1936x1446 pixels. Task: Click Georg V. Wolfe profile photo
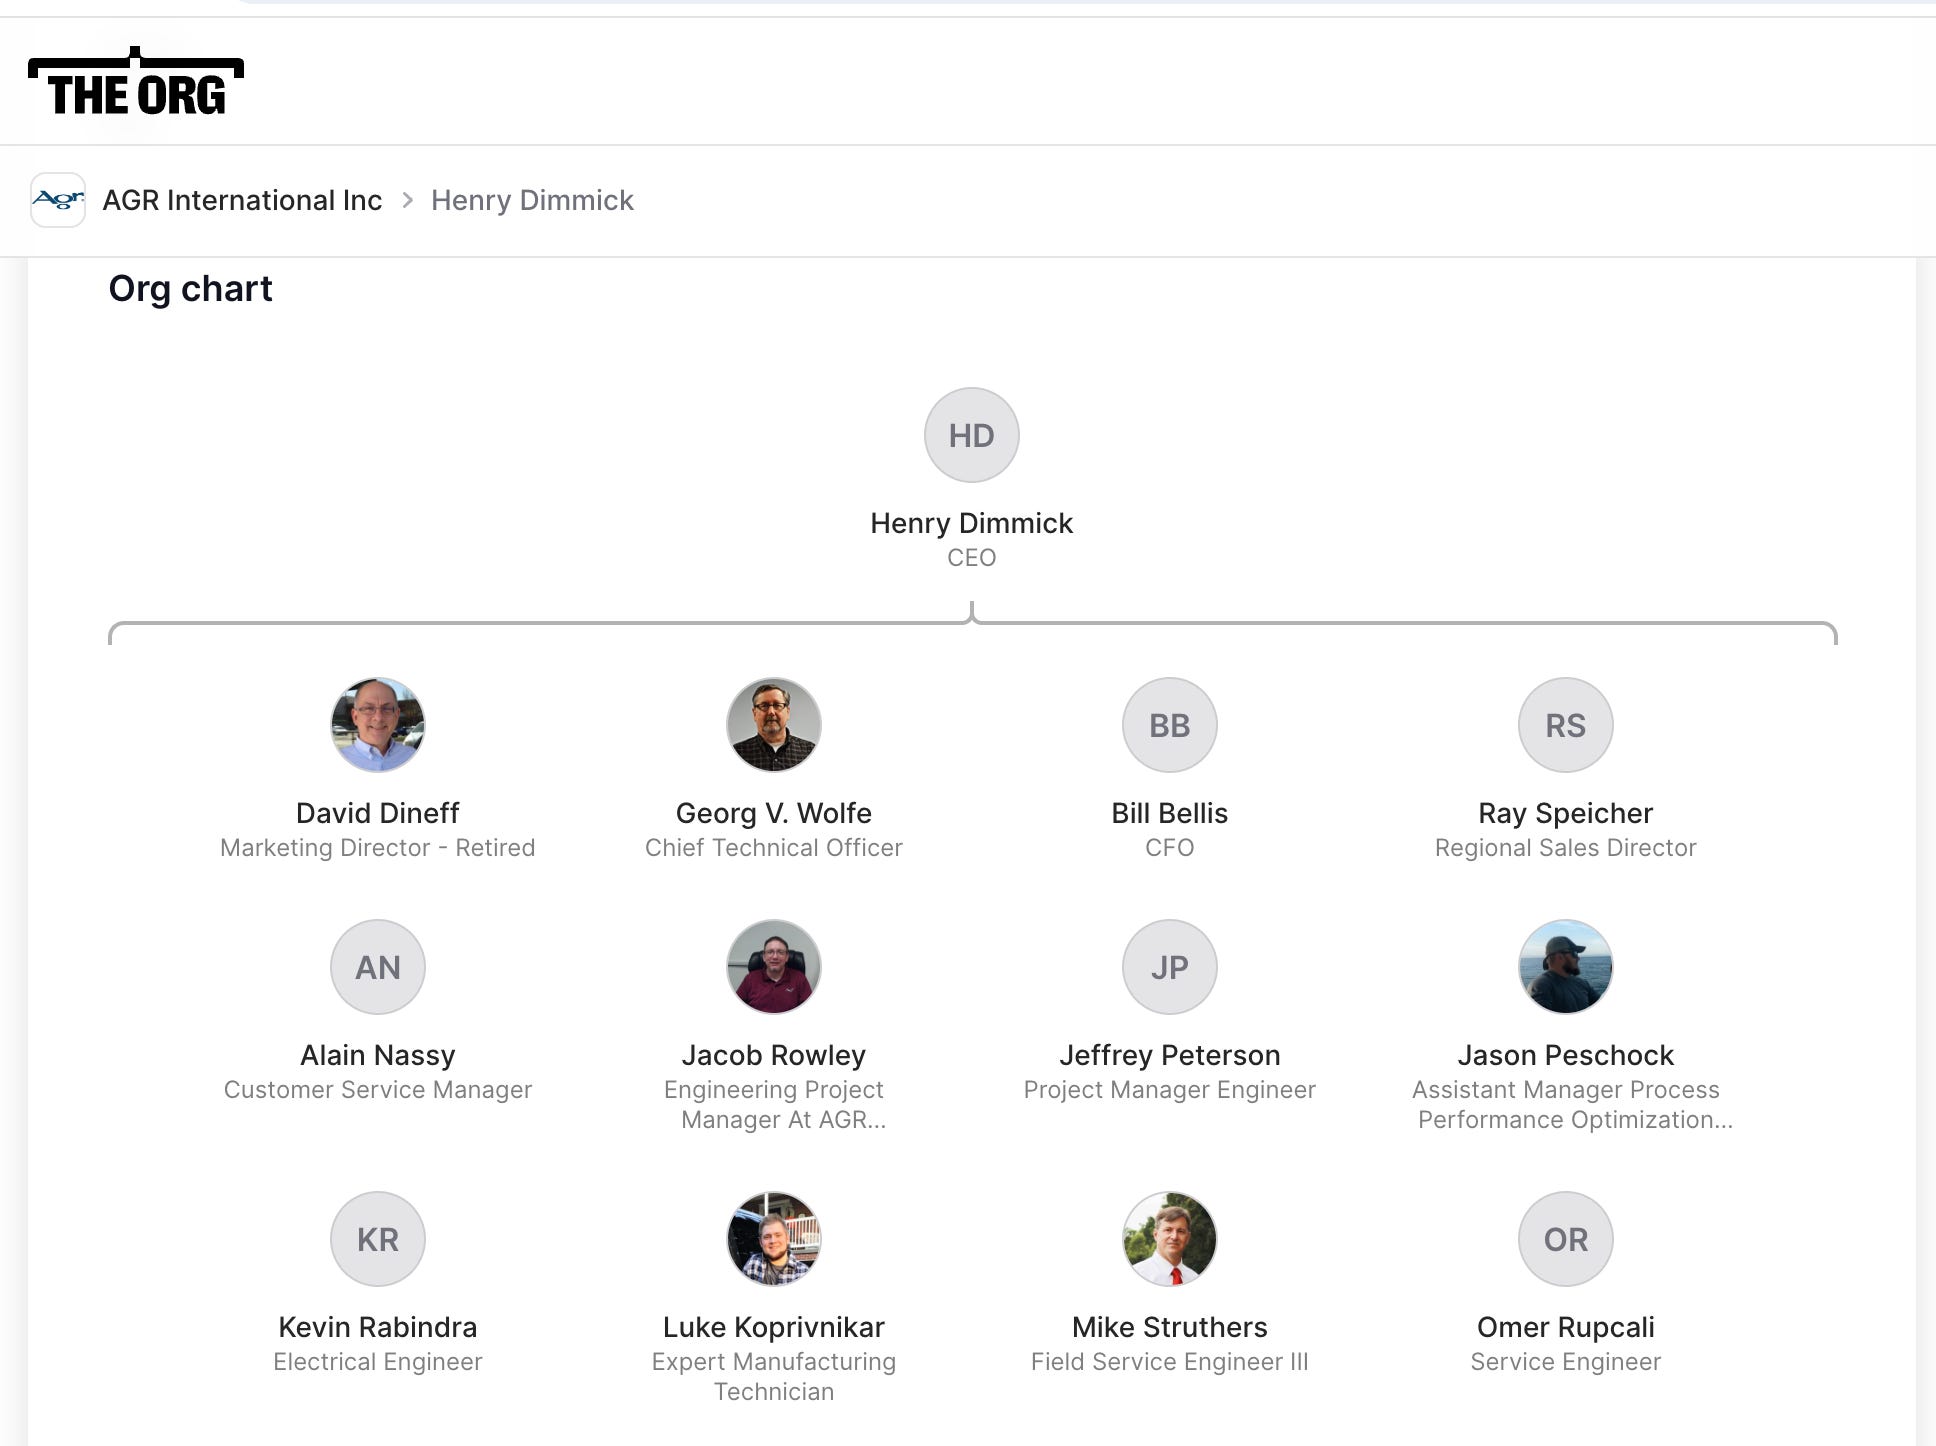pos(774,725)
